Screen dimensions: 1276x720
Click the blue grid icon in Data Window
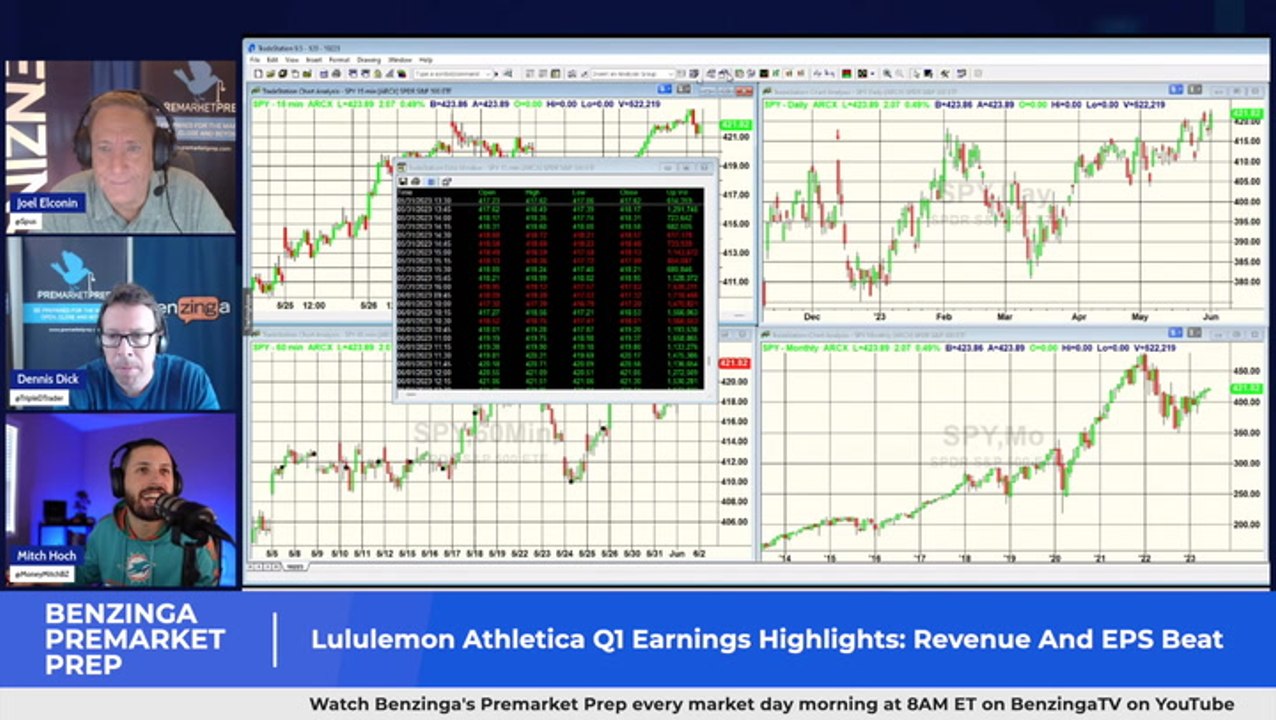coord(431,181)
